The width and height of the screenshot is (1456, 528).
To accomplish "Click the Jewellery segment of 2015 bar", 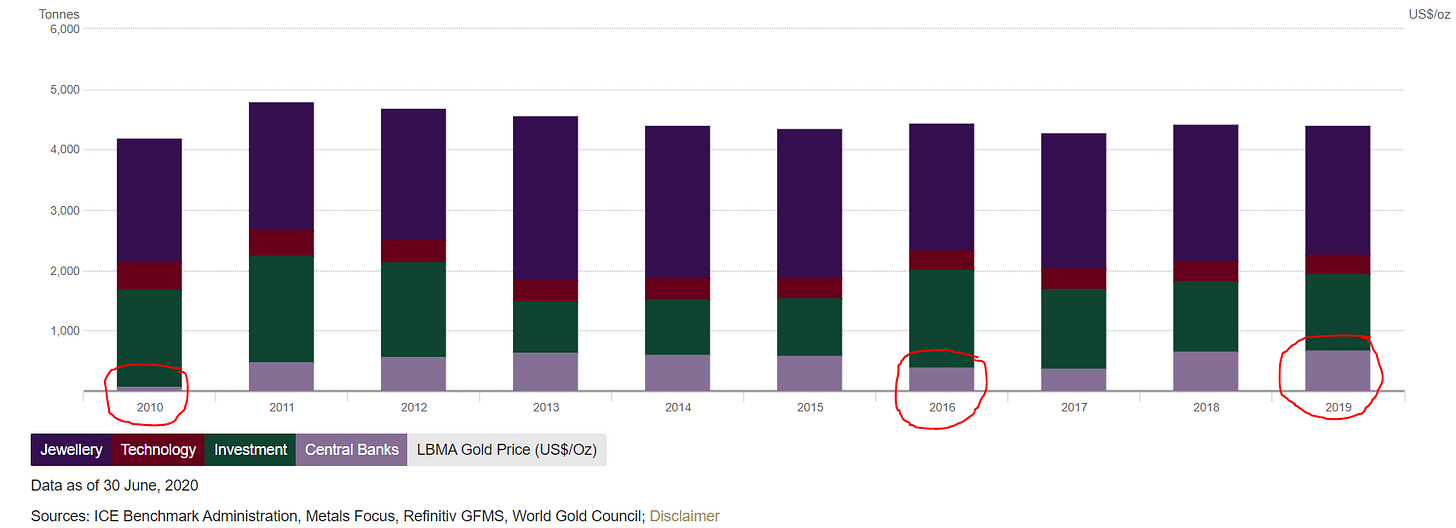I will 809,203.
